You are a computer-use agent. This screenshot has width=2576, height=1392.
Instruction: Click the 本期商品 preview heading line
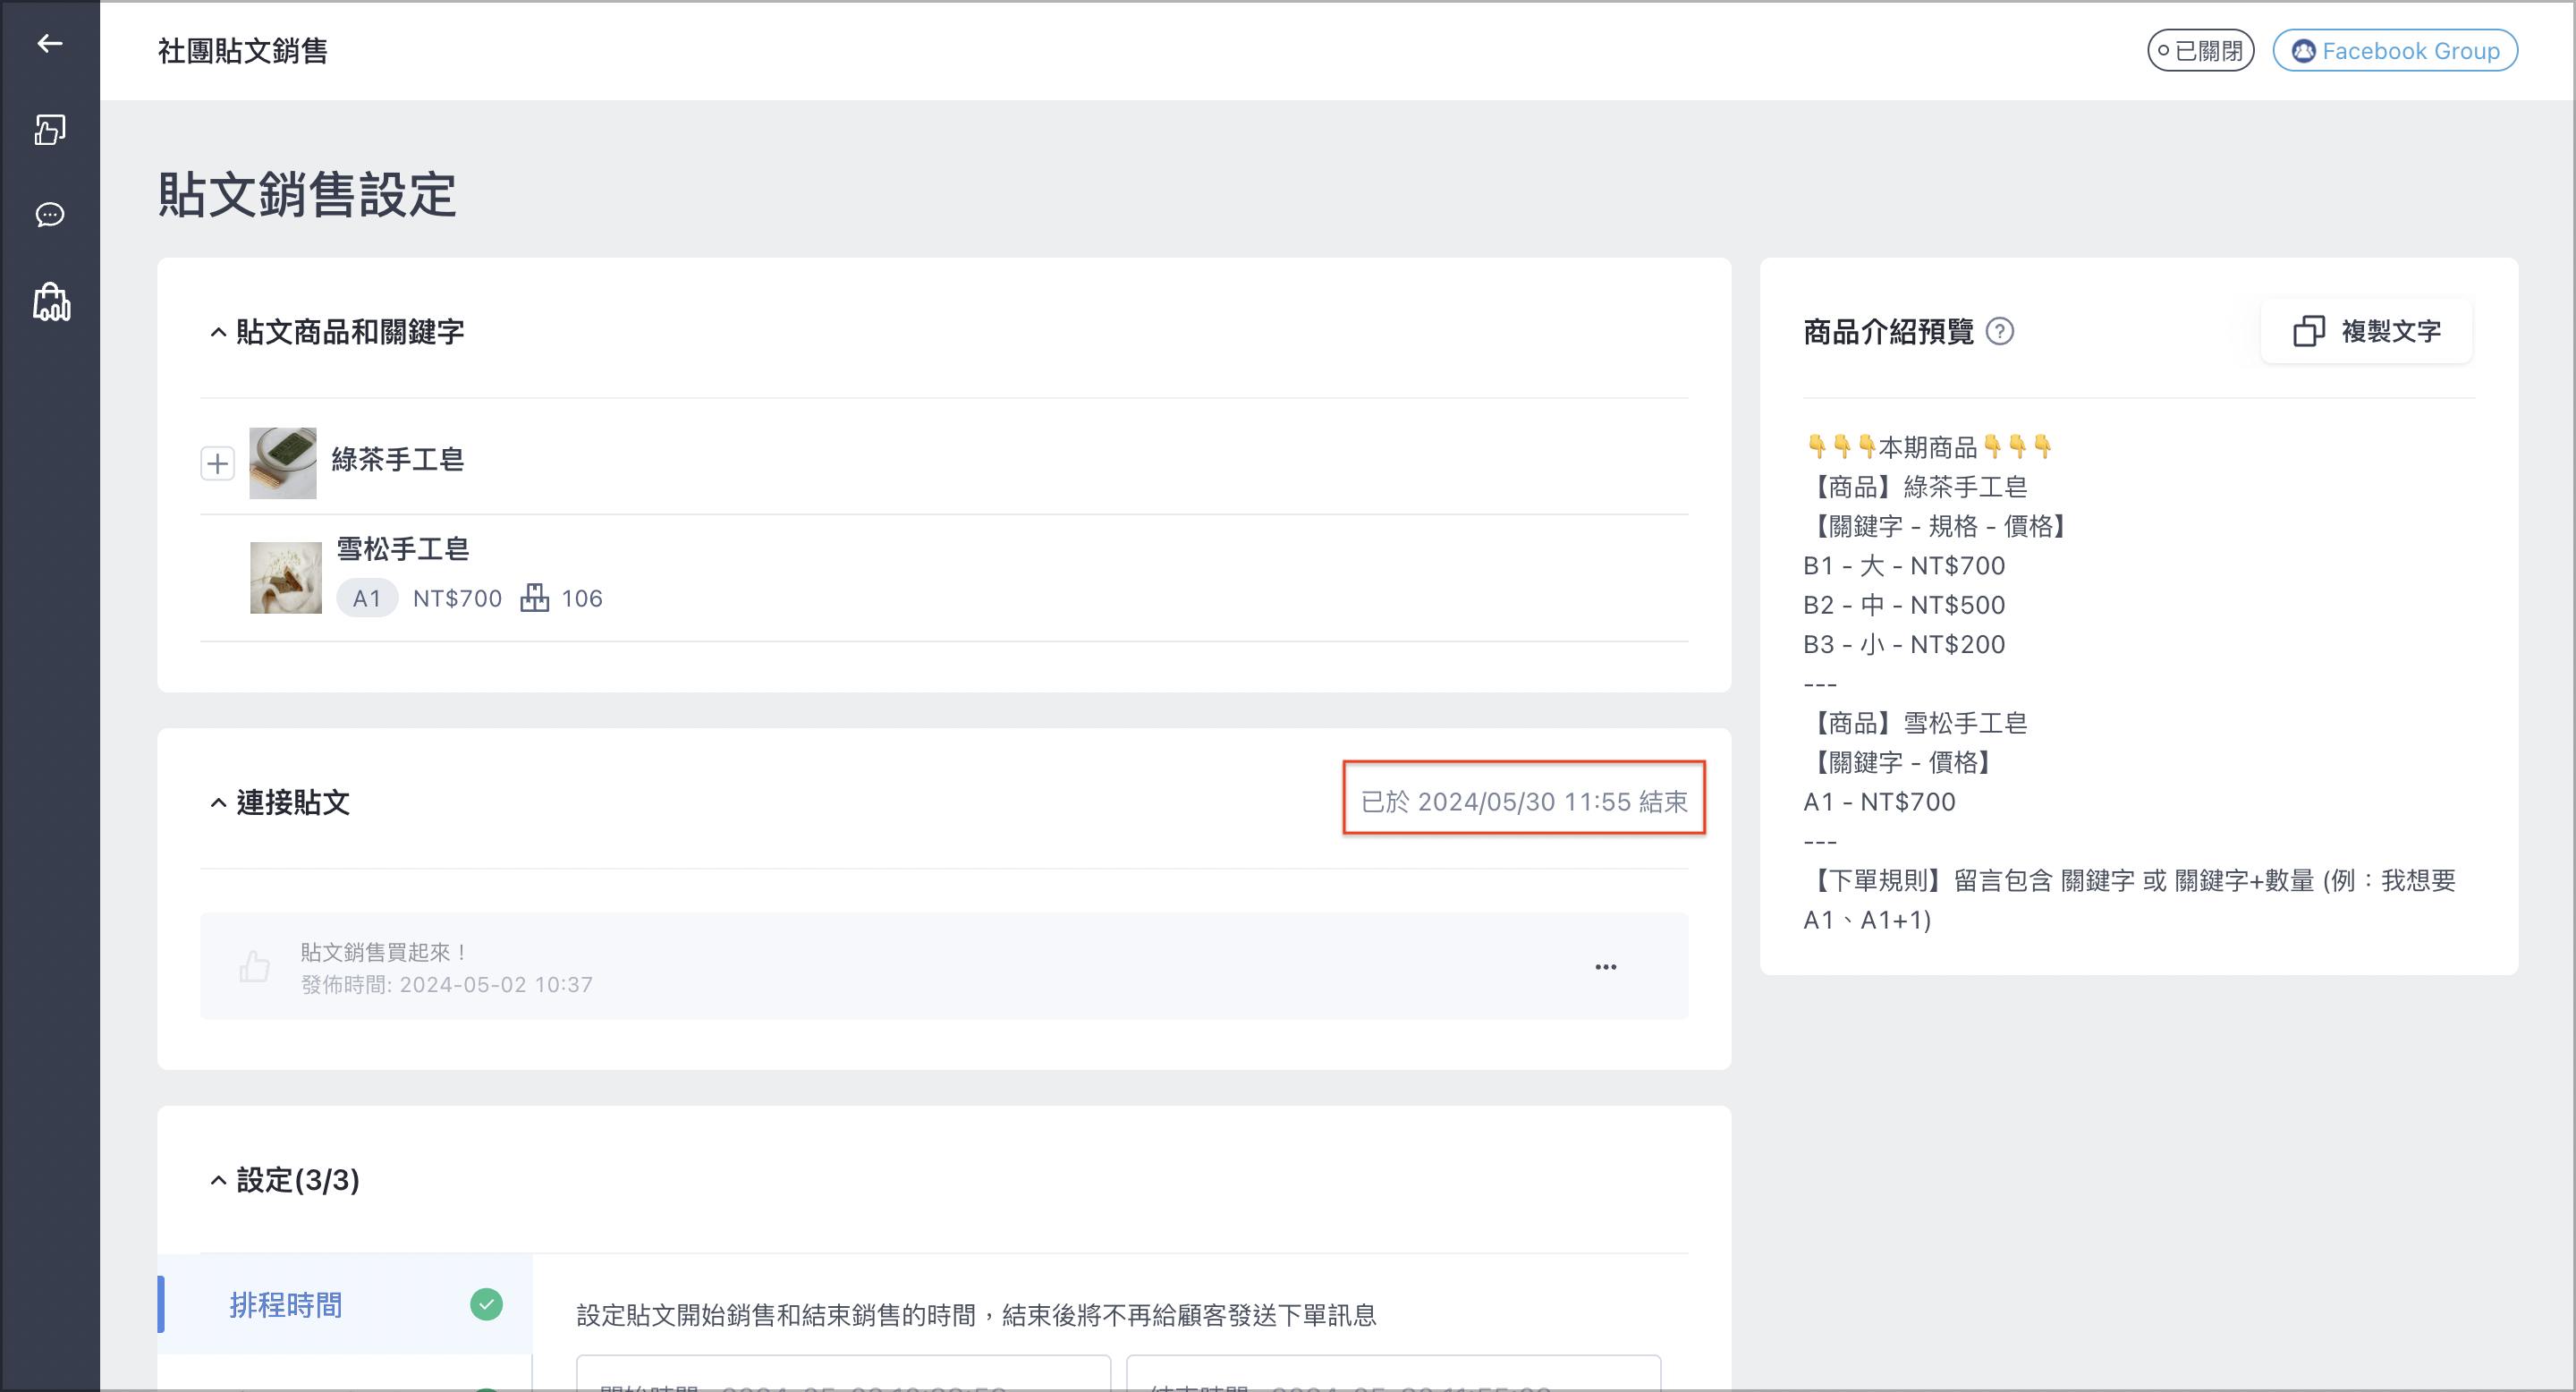point(1929,447)
